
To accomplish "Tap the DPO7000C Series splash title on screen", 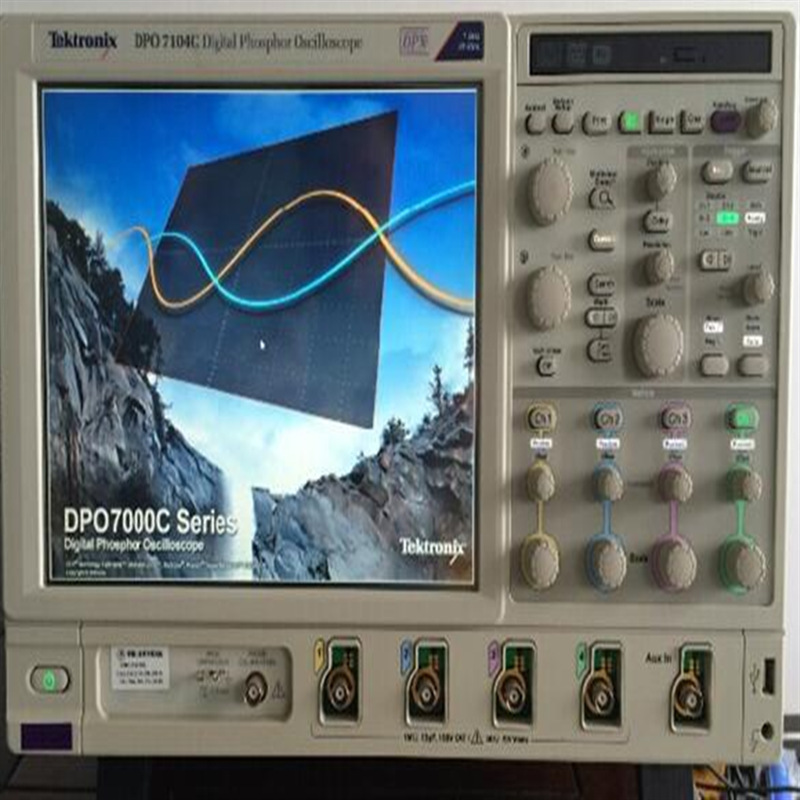I will coord(149,521).
